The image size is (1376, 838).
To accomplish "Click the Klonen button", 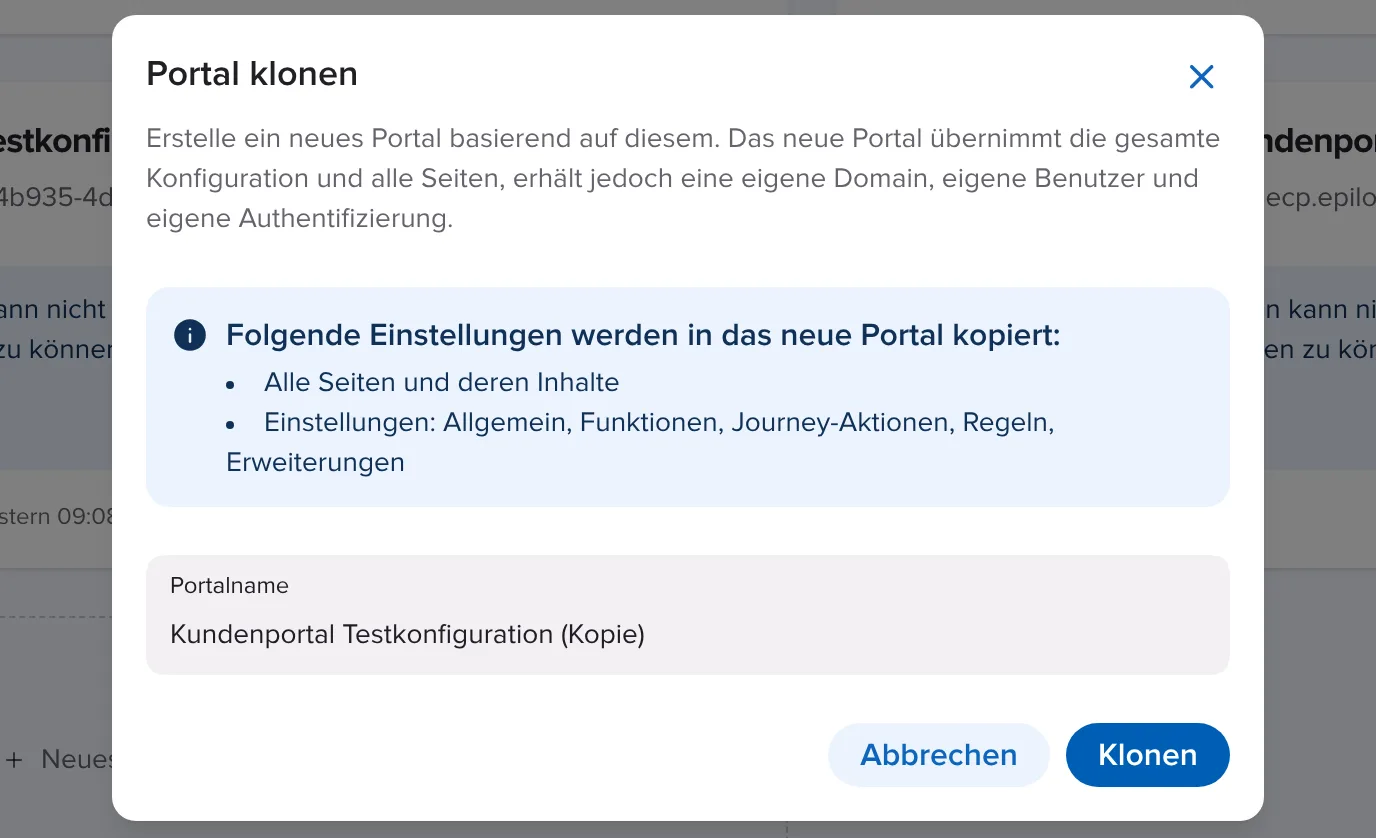I will tap(1147, 755).
